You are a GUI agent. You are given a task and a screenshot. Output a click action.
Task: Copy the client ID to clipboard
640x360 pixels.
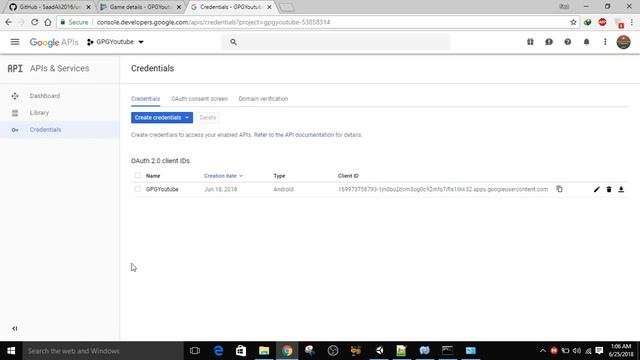(x=559, y=189)
